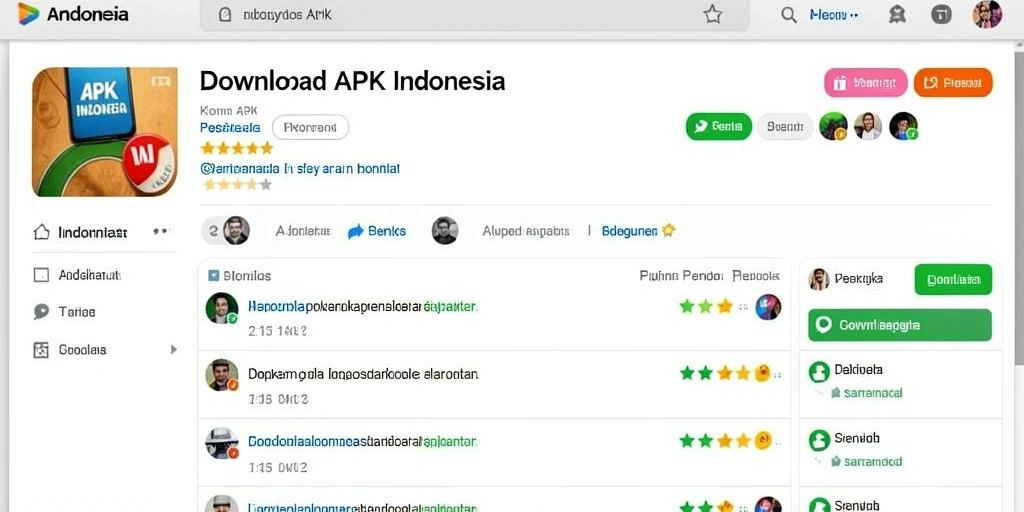Click the five gold stars rating
The height and width of the screenshot is (512, 1024).
(236, 148)
